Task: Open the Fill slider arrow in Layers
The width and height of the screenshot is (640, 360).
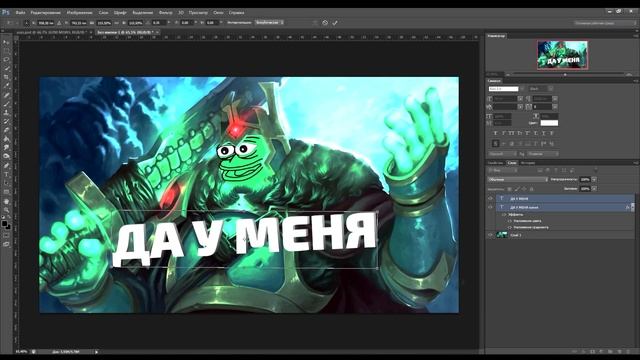Action: [594, 189]
